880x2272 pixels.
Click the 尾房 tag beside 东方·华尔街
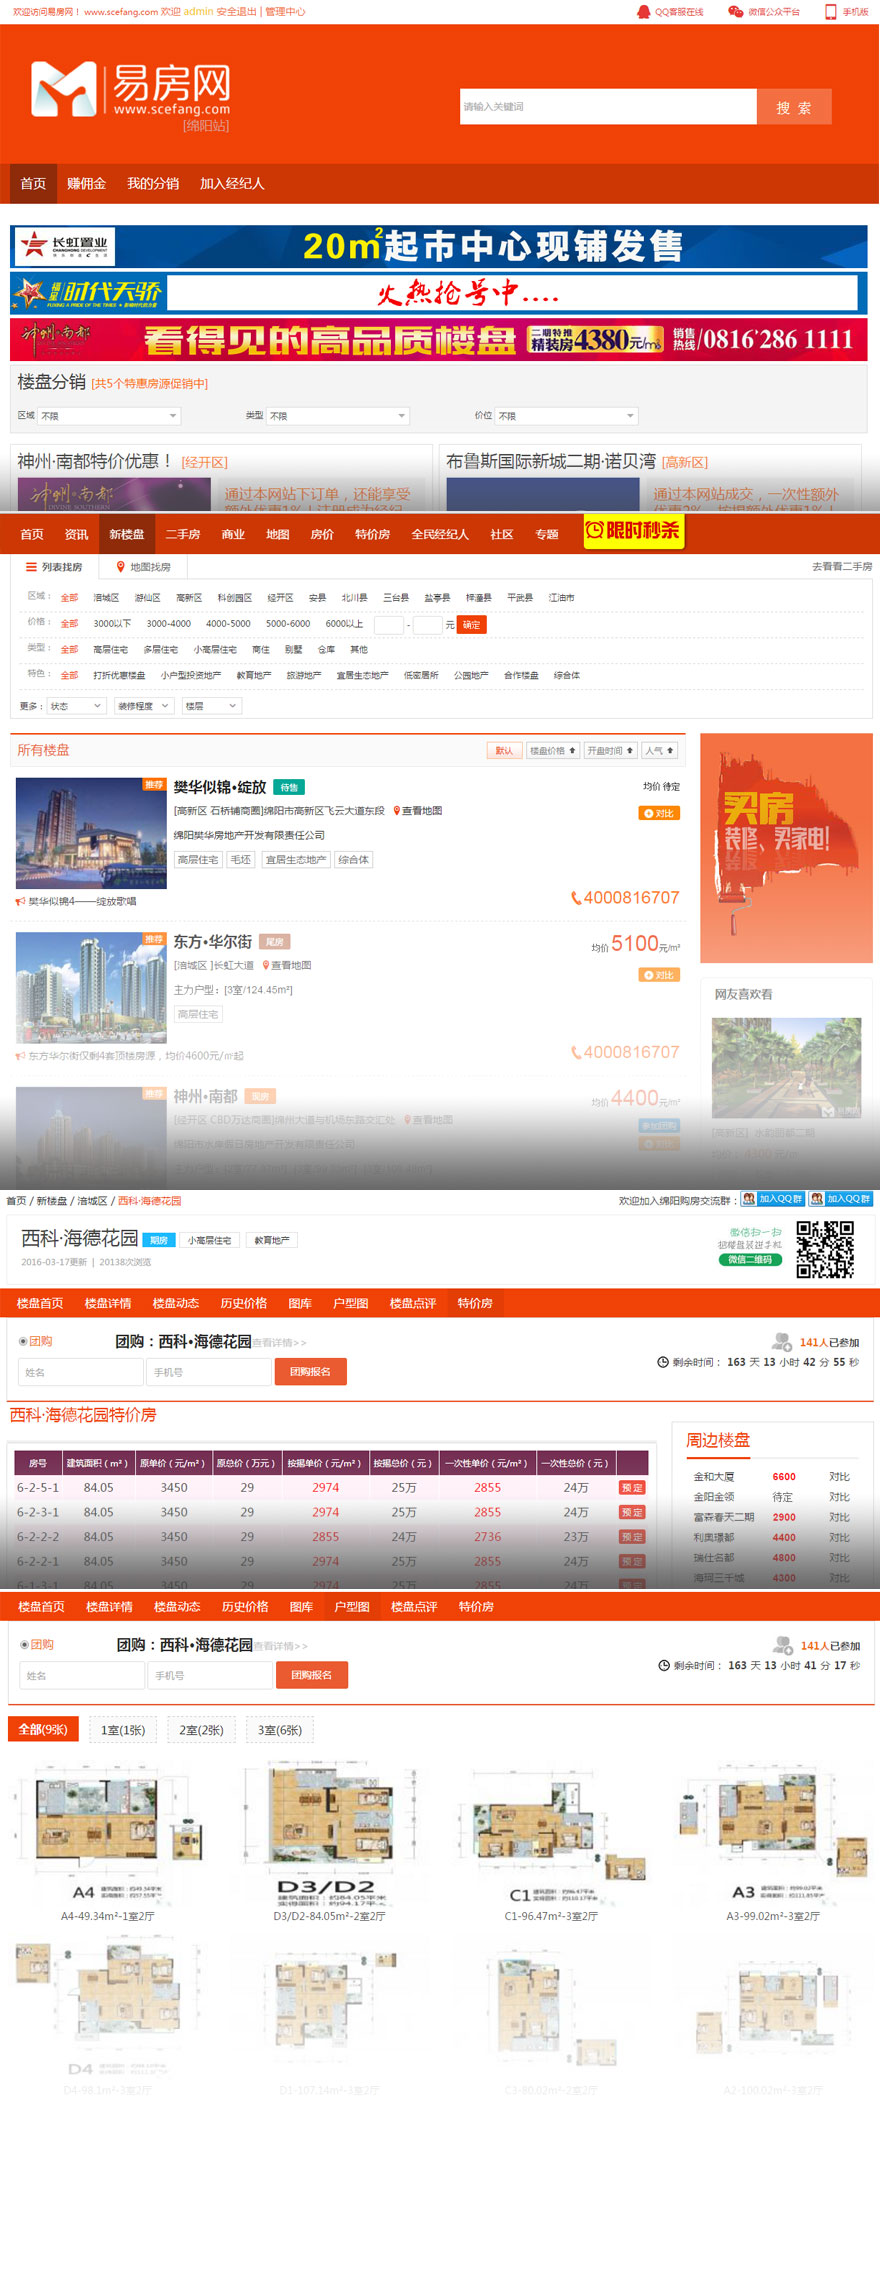(275, 942)
